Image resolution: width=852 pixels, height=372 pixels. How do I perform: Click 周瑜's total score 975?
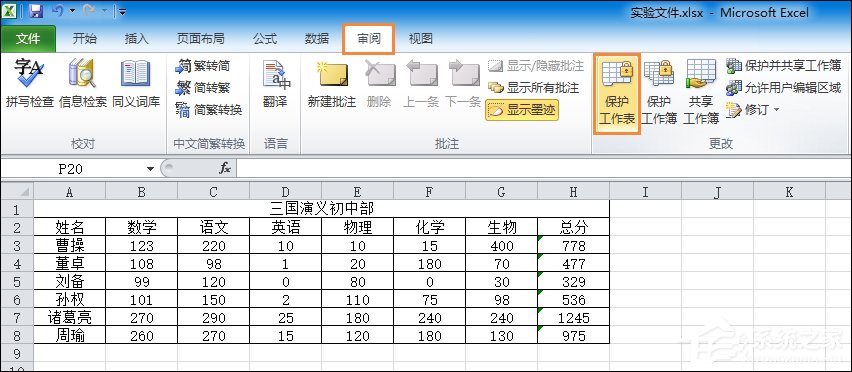tap(573, 335)
